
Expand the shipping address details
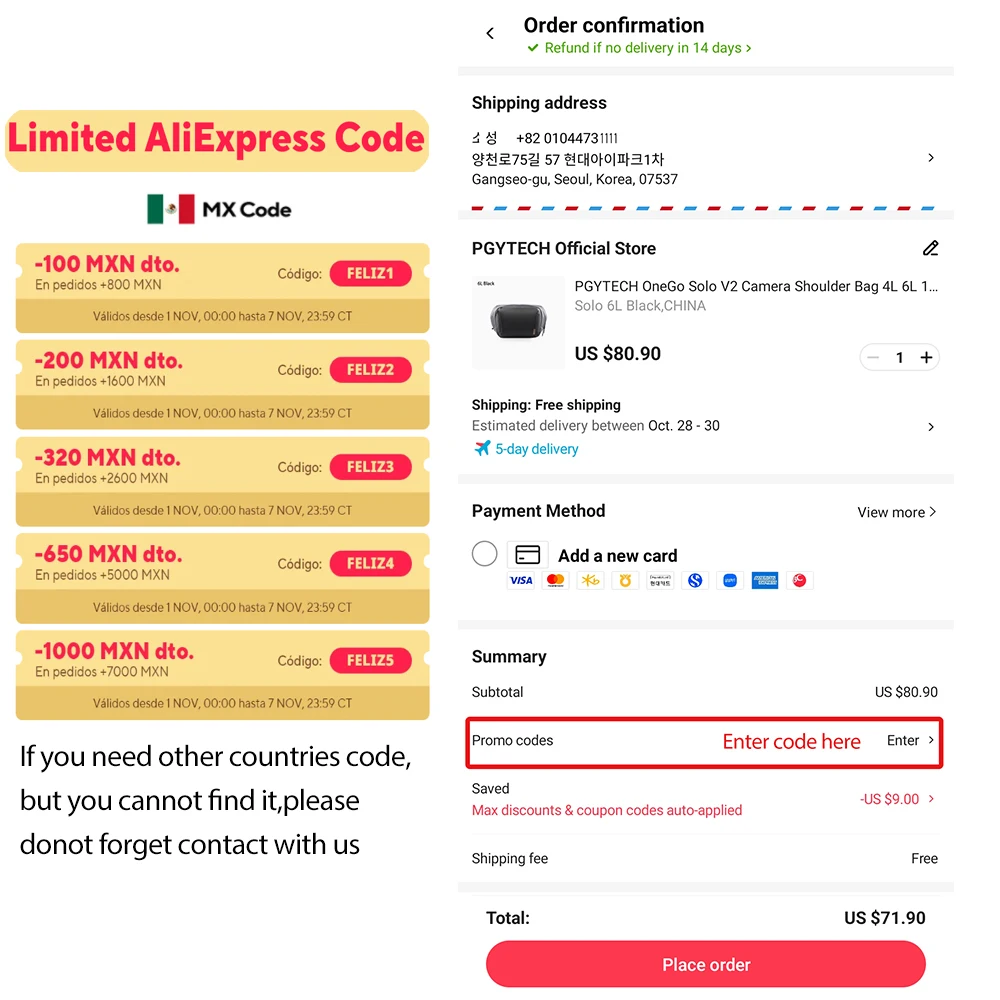click(x=931, y=158)
